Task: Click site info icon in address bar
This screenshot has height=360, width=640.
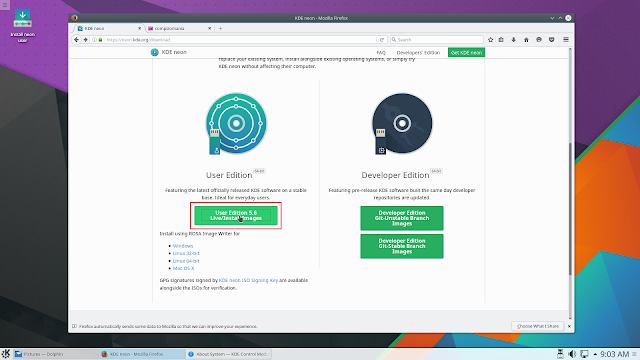Action: pyautogui.click(x=94, y=40)
